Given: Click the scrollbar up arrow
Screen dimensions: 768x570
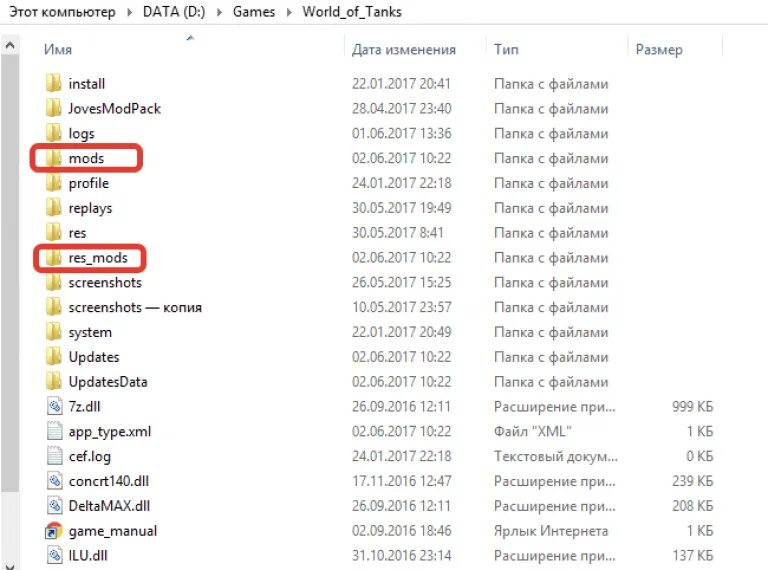Looking at the screenshot, I should pos(10,46).
